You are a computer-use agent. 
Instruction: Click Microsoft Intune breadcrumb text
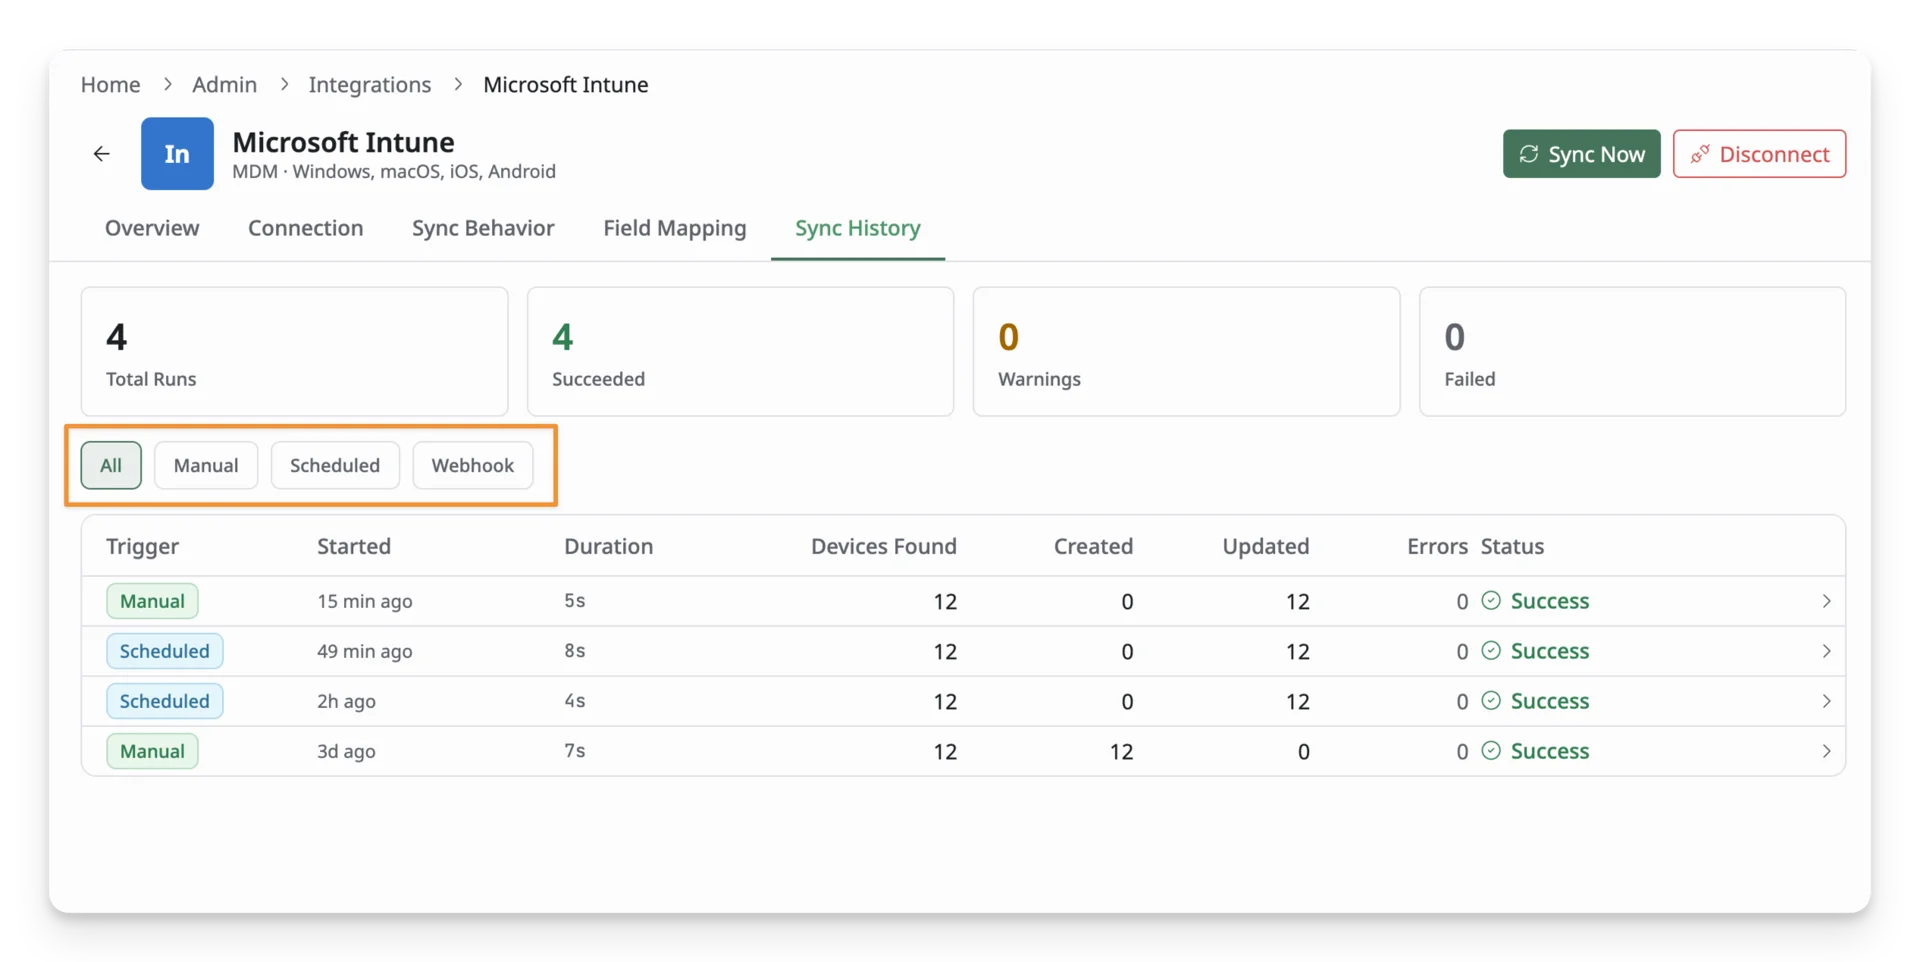point(566,84)
